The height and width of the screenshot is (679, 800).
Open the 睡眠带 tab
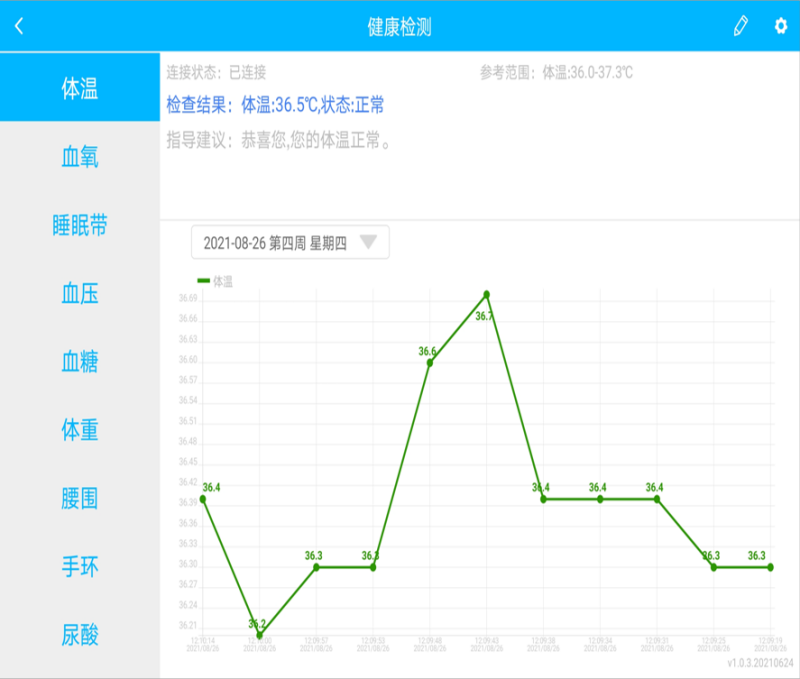(80, 225)
